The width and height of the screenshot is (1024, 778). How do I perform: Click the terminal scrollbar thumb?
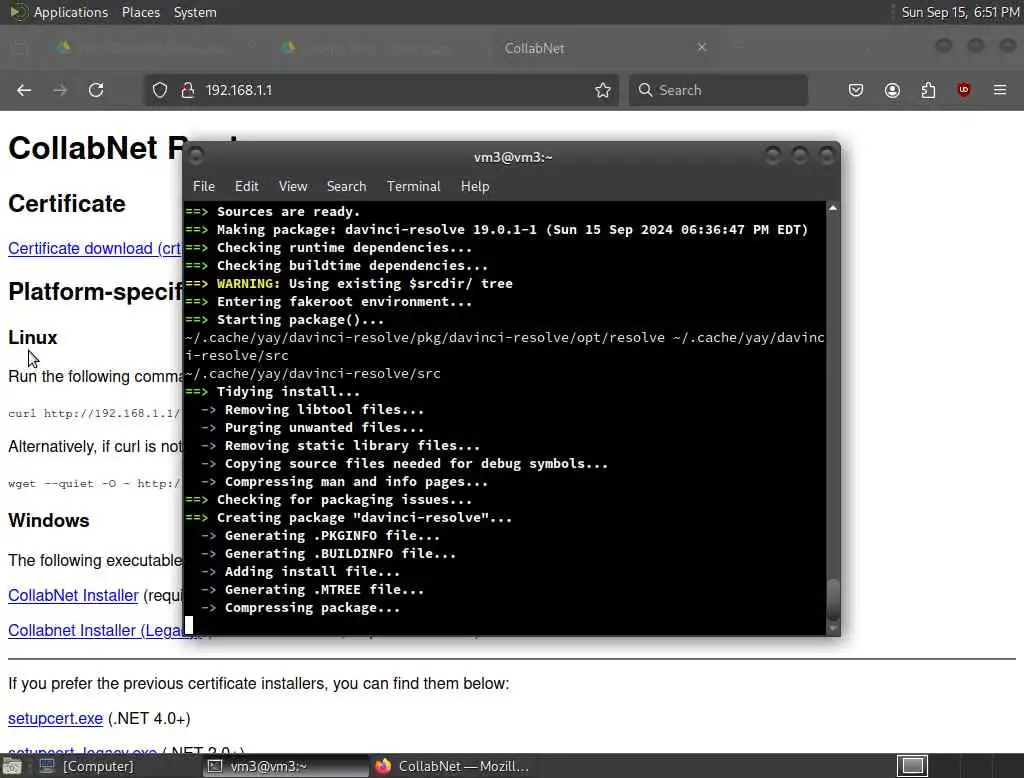click(x=833, y=599)
